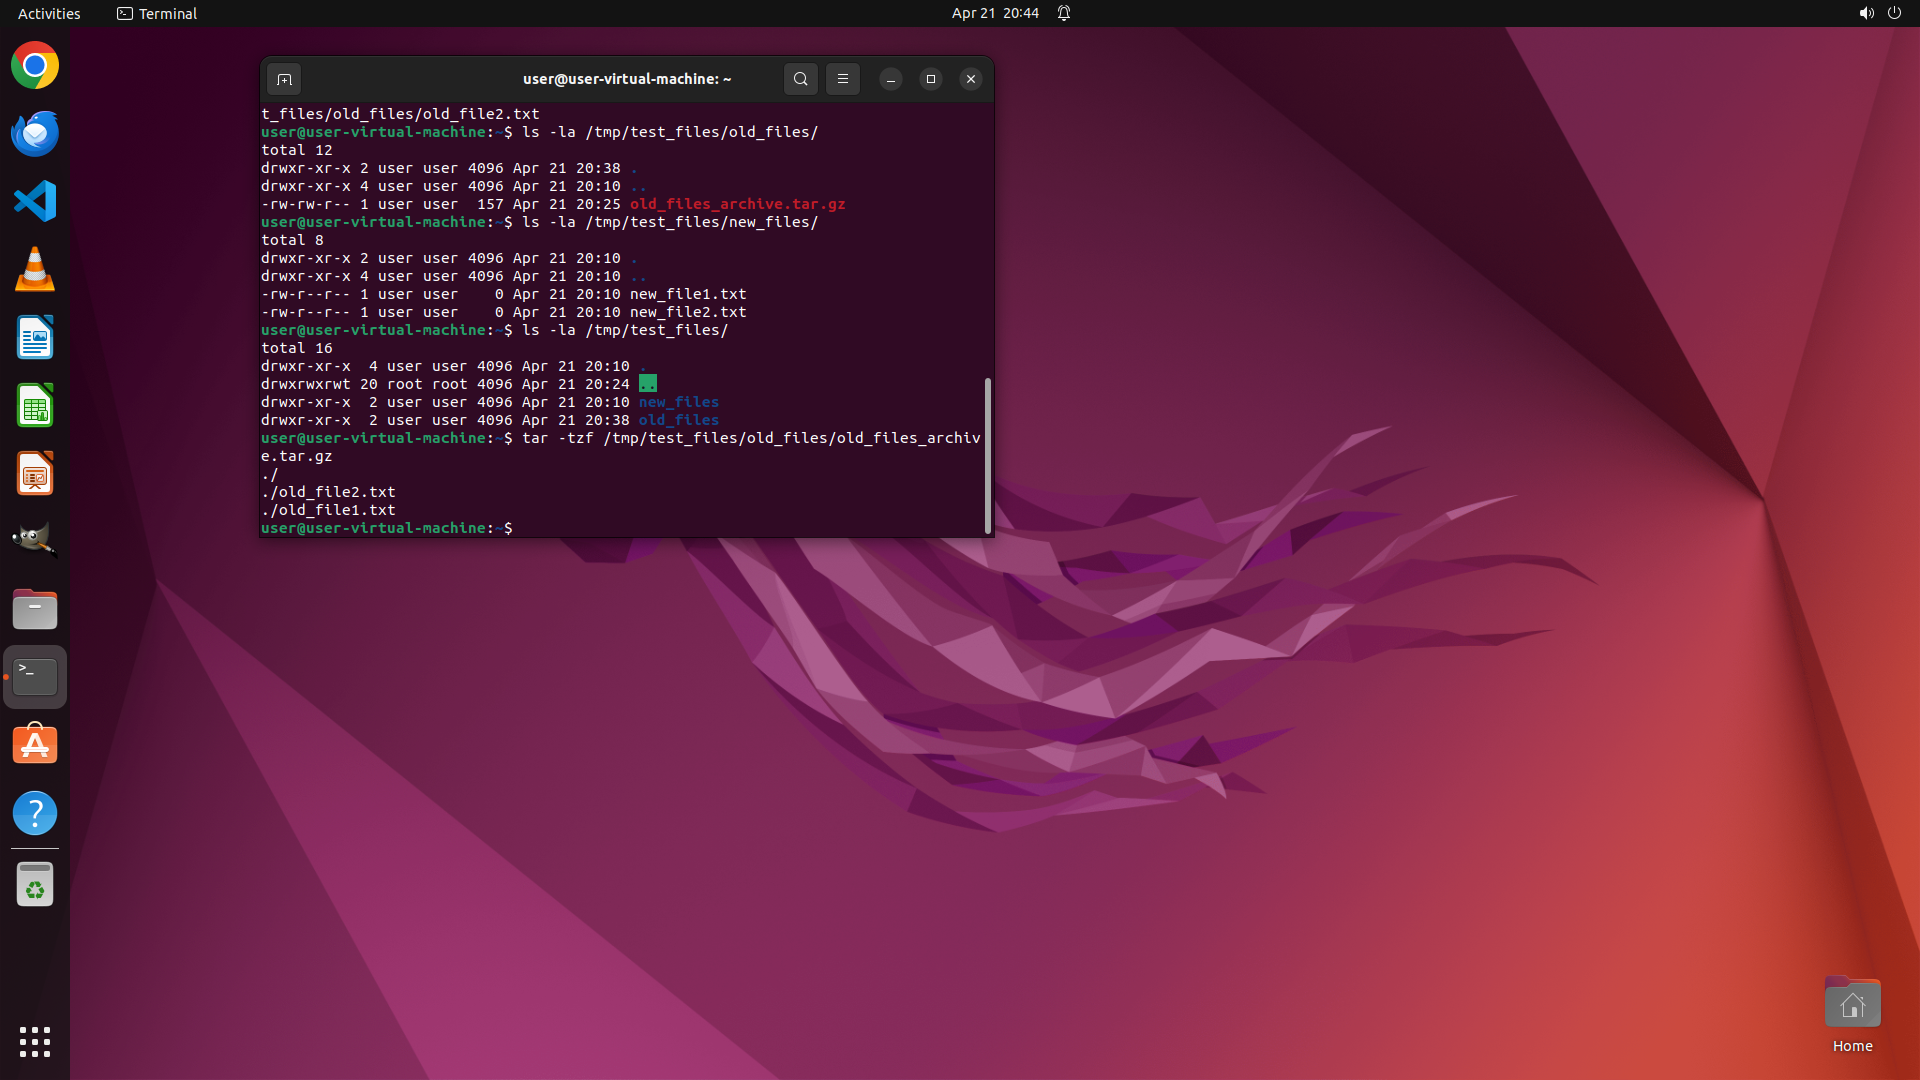Click the terminal search icon
The height and width of the screenshot is (1080, 1920).
800,79
